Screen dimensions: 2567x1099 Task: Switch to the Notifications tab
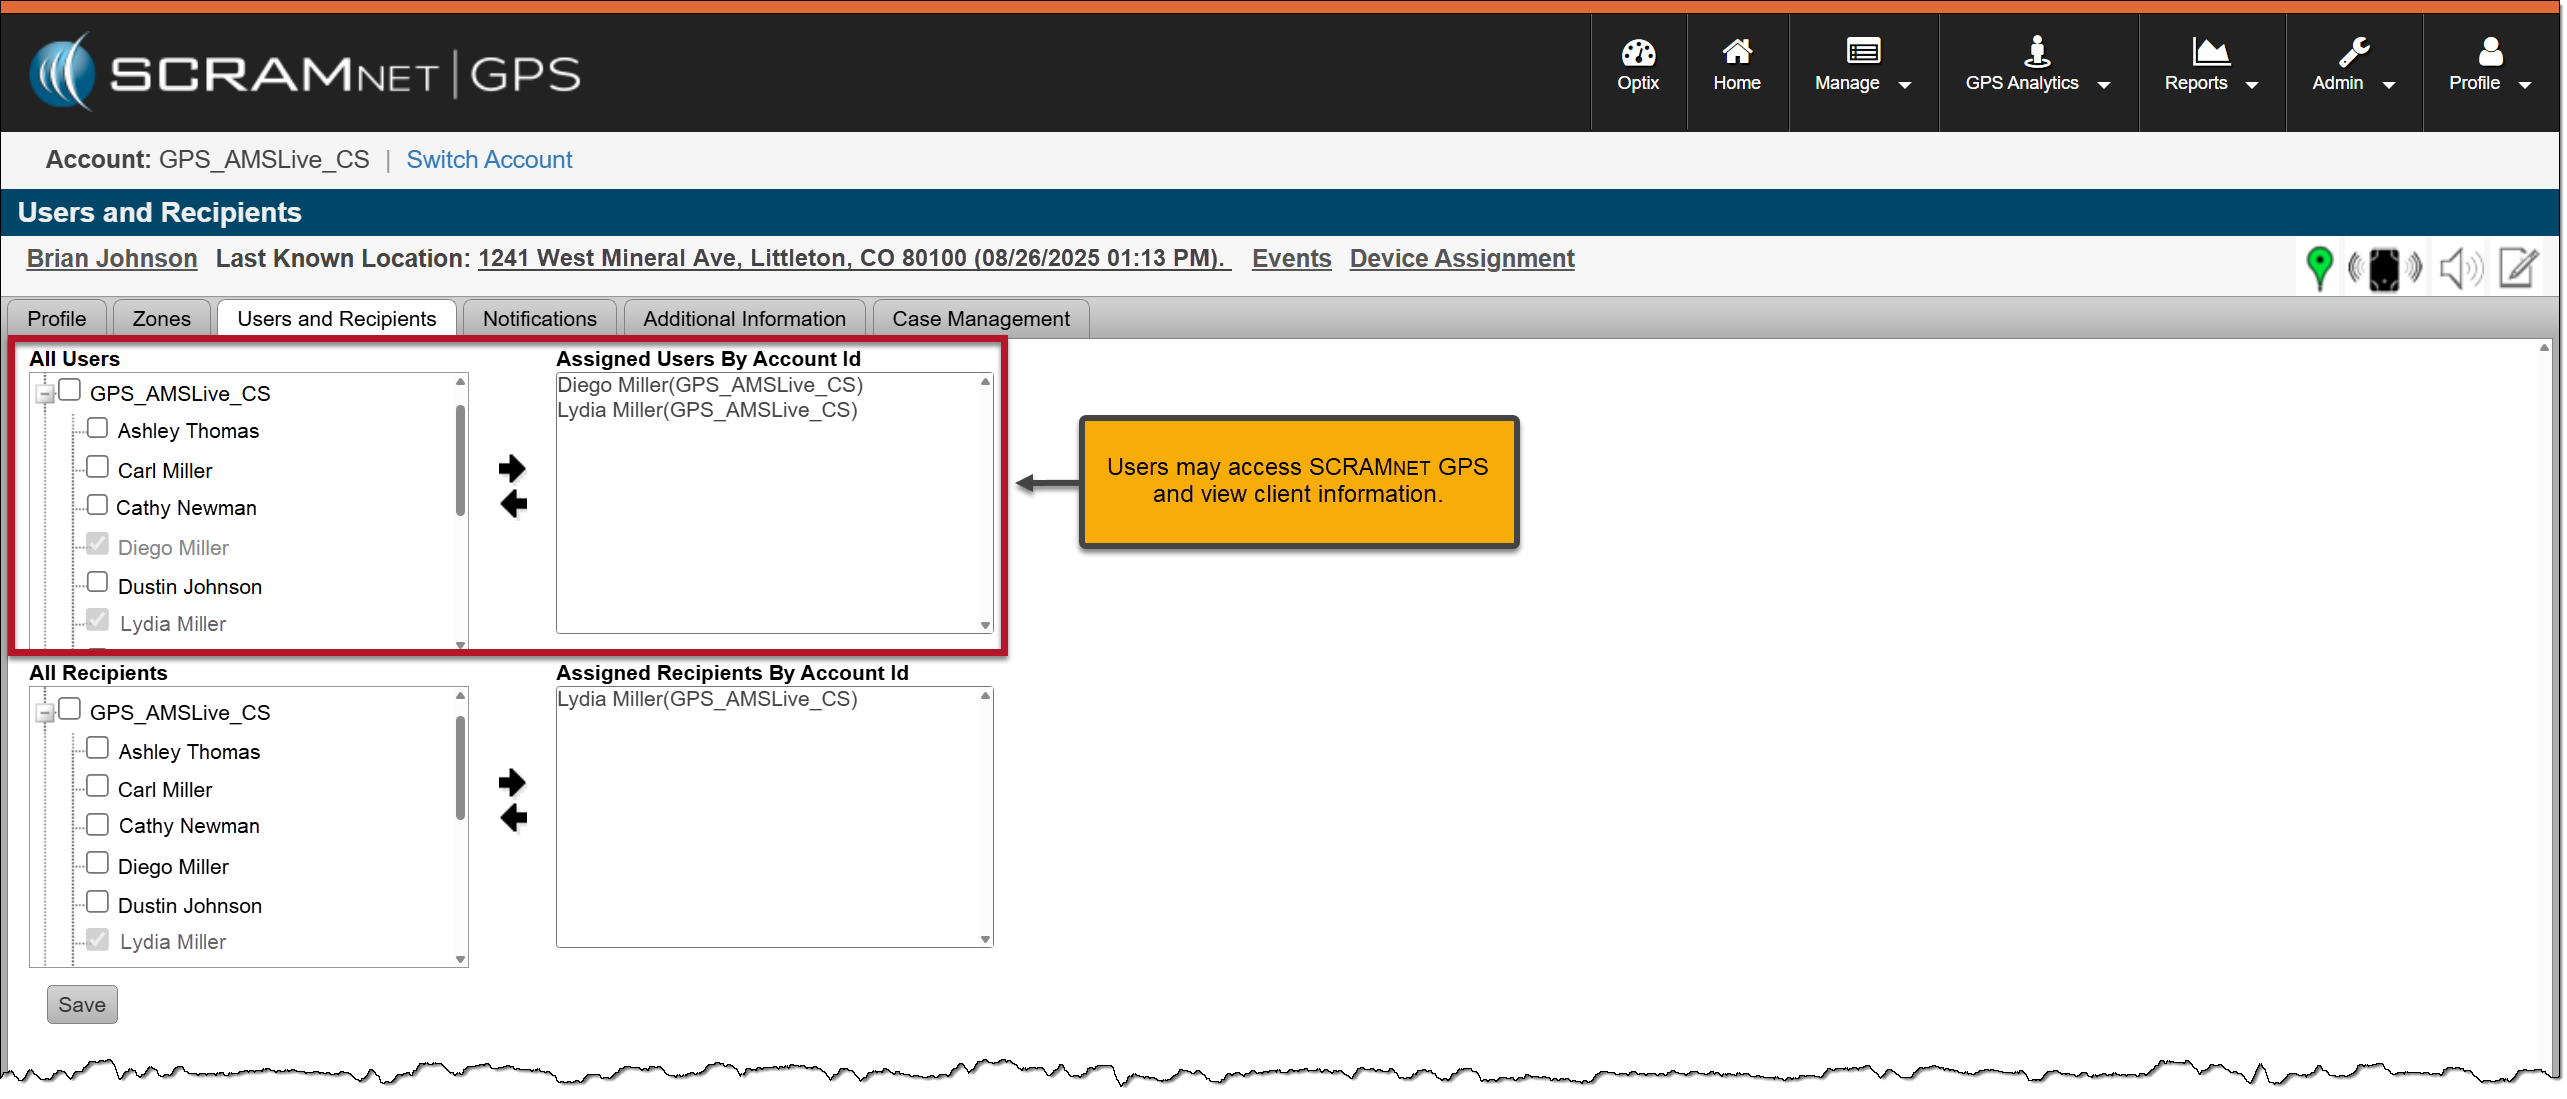(539, 319)
